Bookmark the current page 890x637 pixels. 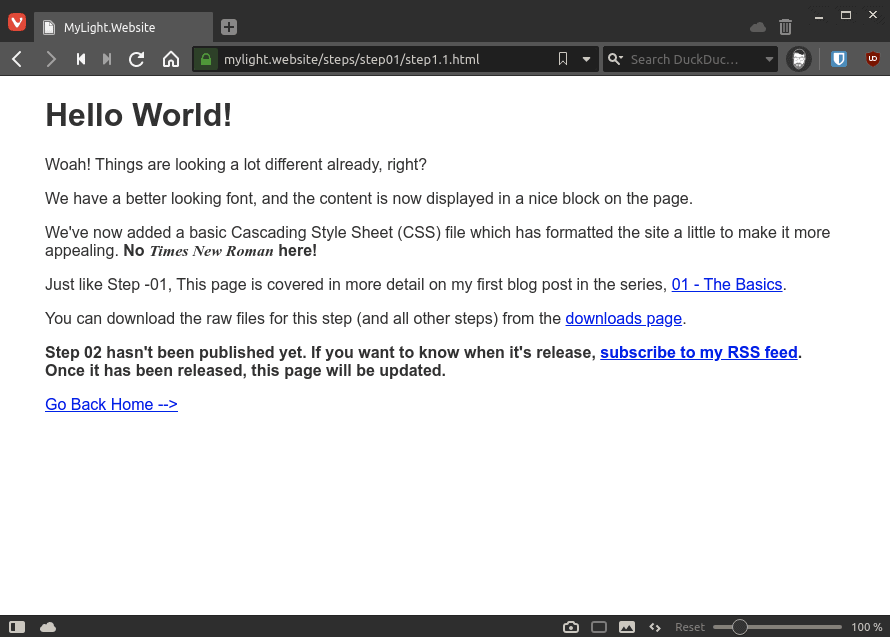point(563,59)
